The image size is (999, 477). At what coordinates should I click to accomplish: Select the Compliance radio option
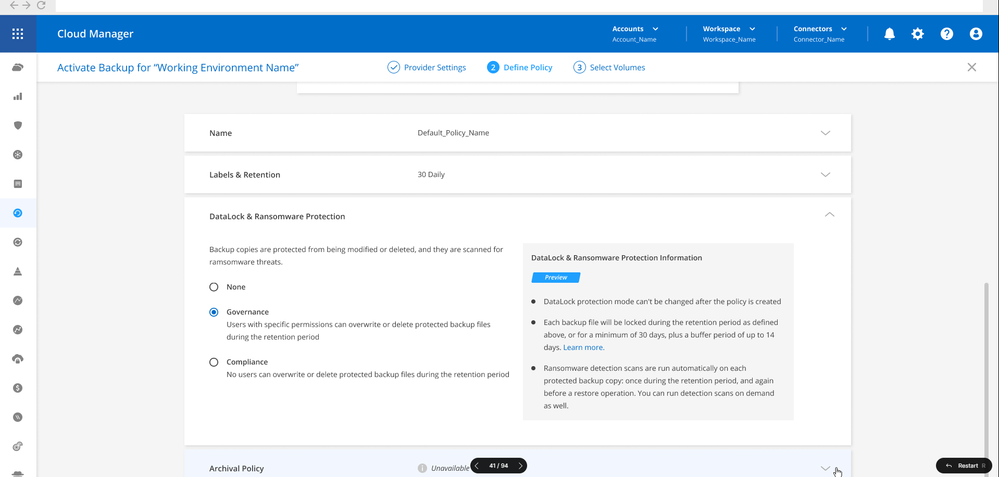pos(214,362)
